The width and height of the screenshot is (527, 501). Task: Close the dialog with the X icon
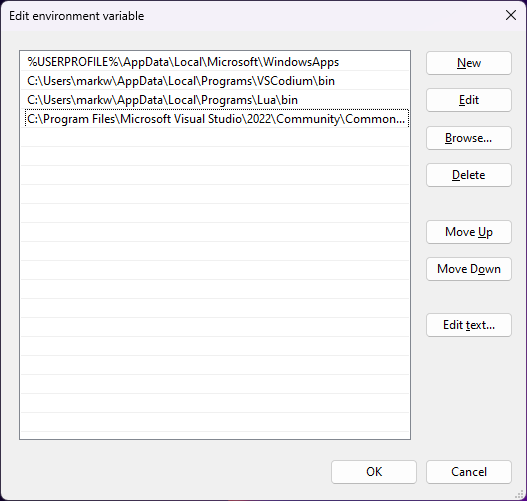click(x=511, y=15)
